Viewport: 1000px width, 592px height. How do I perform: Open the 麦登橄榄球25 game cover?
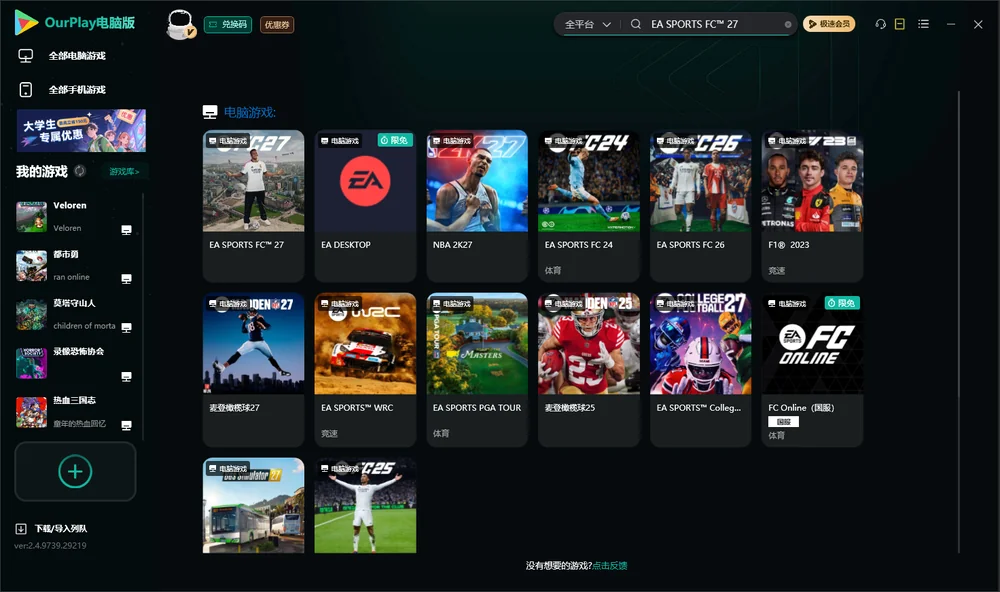click(x=589, y=344)
